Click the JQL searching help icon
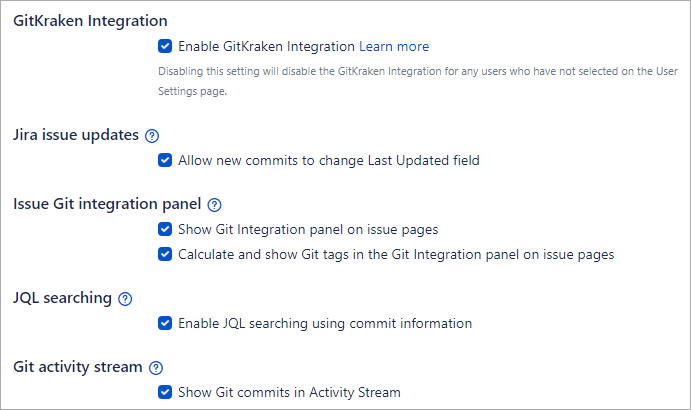The height and width of the screenshot is (410, 691). point(125,299)
